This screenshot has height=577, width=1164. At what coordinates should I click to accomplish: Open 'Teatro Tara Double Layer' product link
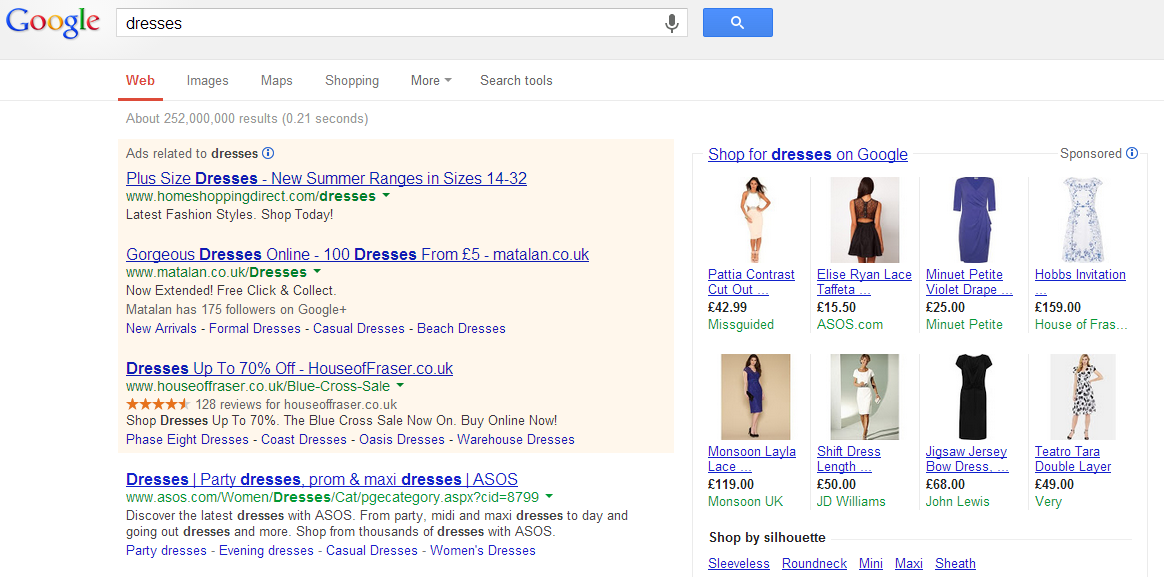(1073, 460)
